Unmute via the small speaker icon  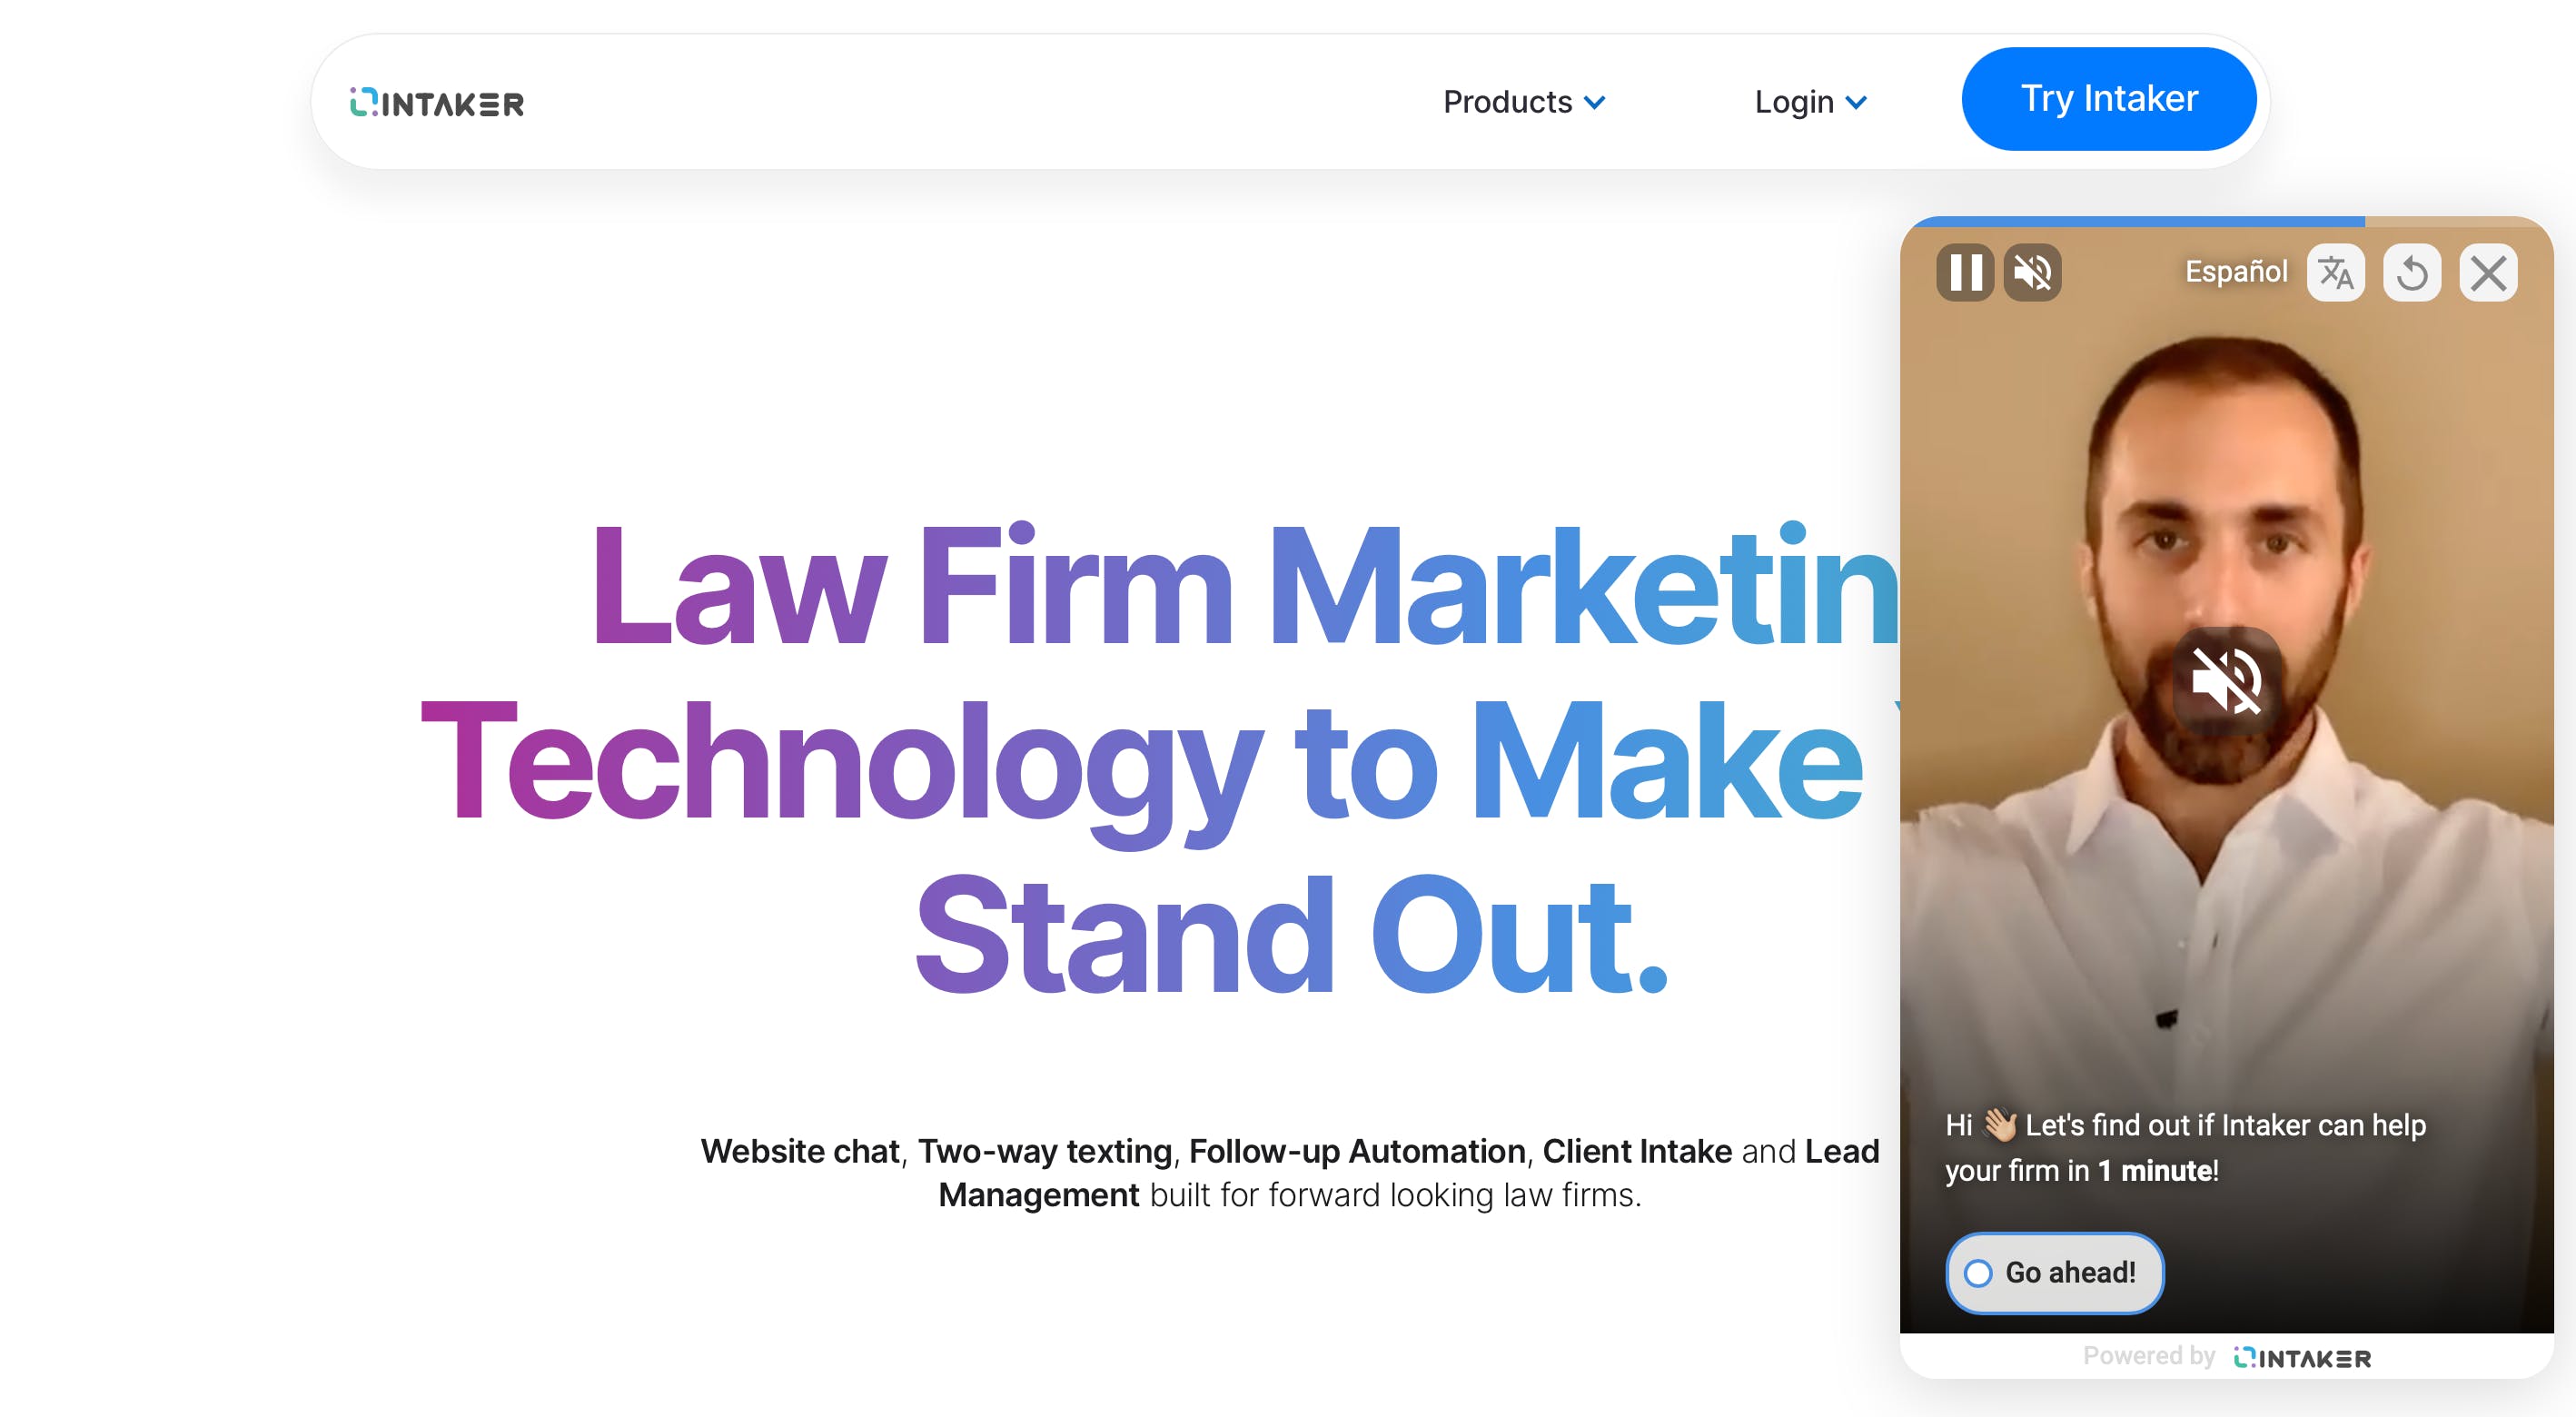[x=2032, y=272]
